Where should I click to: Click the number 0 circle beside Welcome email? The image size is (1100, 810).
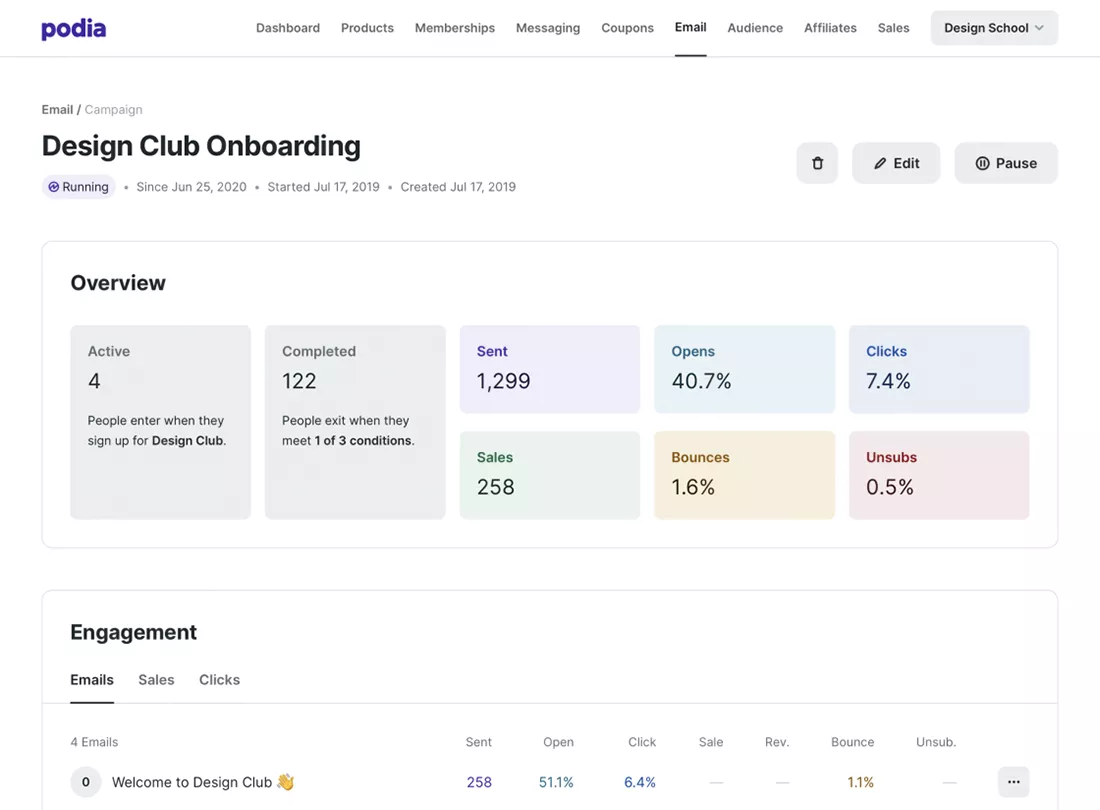pos(86,782)
